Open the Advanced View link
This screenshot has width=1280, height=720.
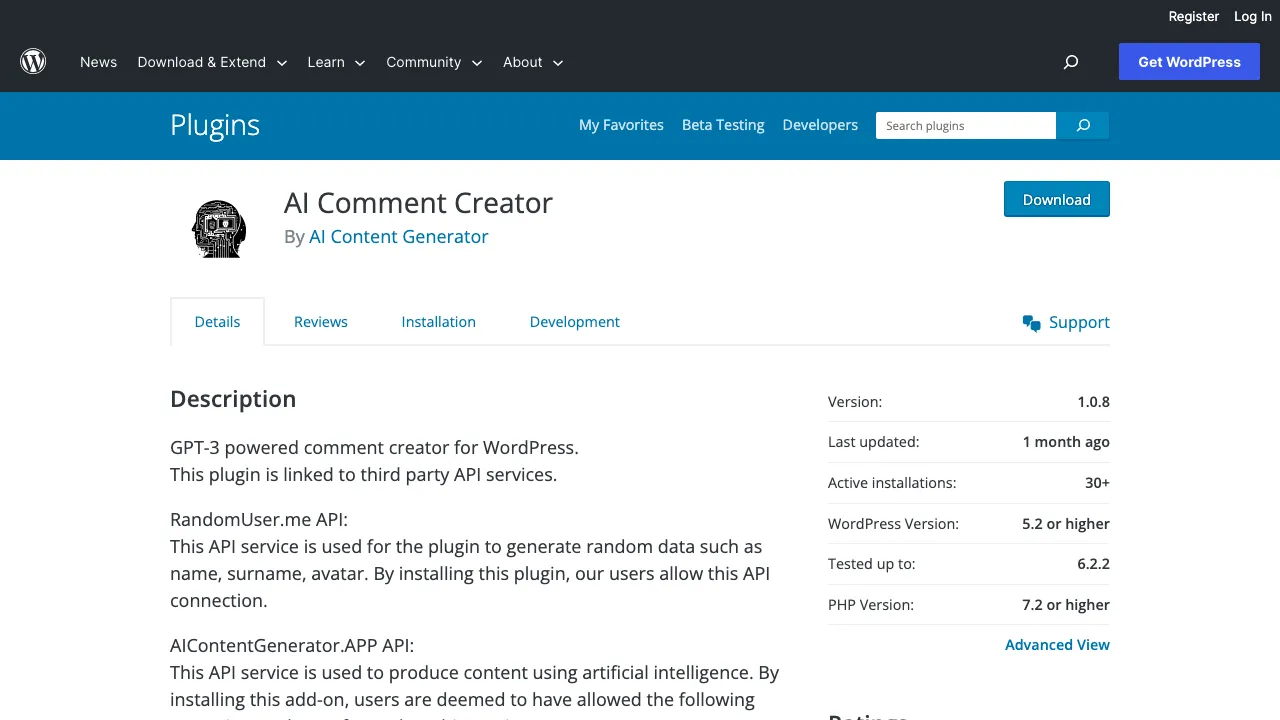[x=1057, y=644]
